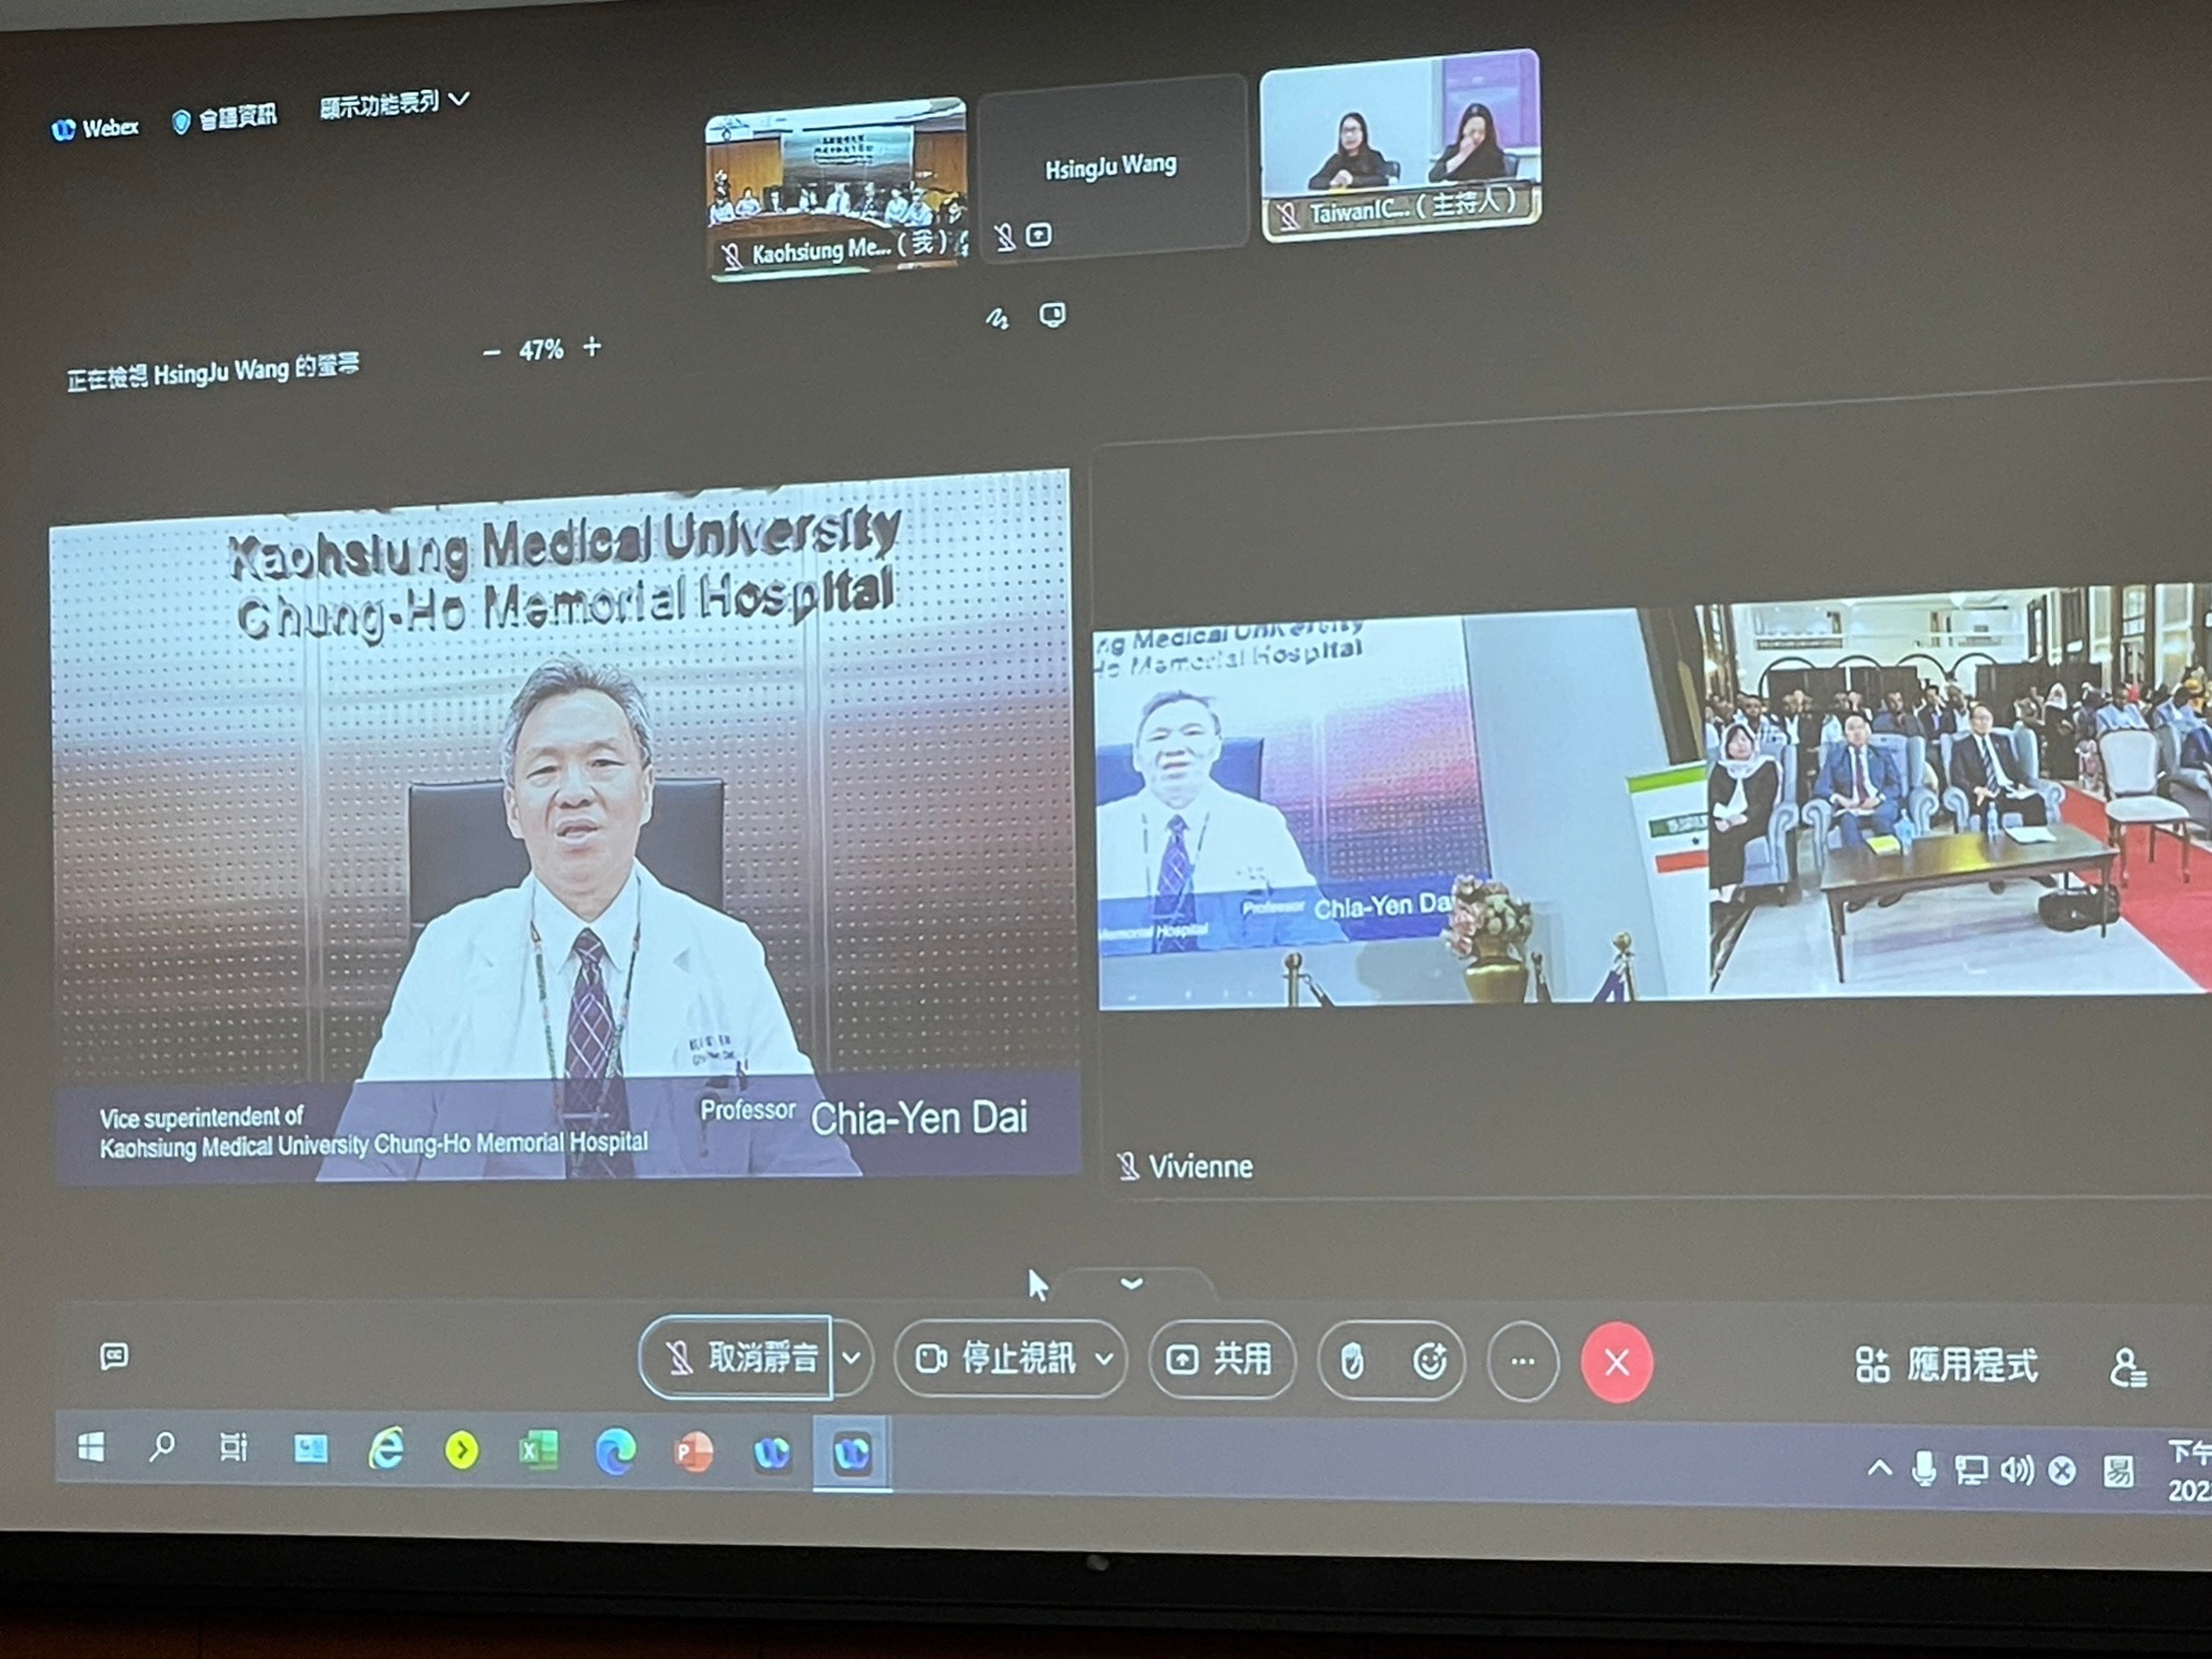Click the network tray icon
Screen dimensions: 2212x1659
tap(1971, 1470)
